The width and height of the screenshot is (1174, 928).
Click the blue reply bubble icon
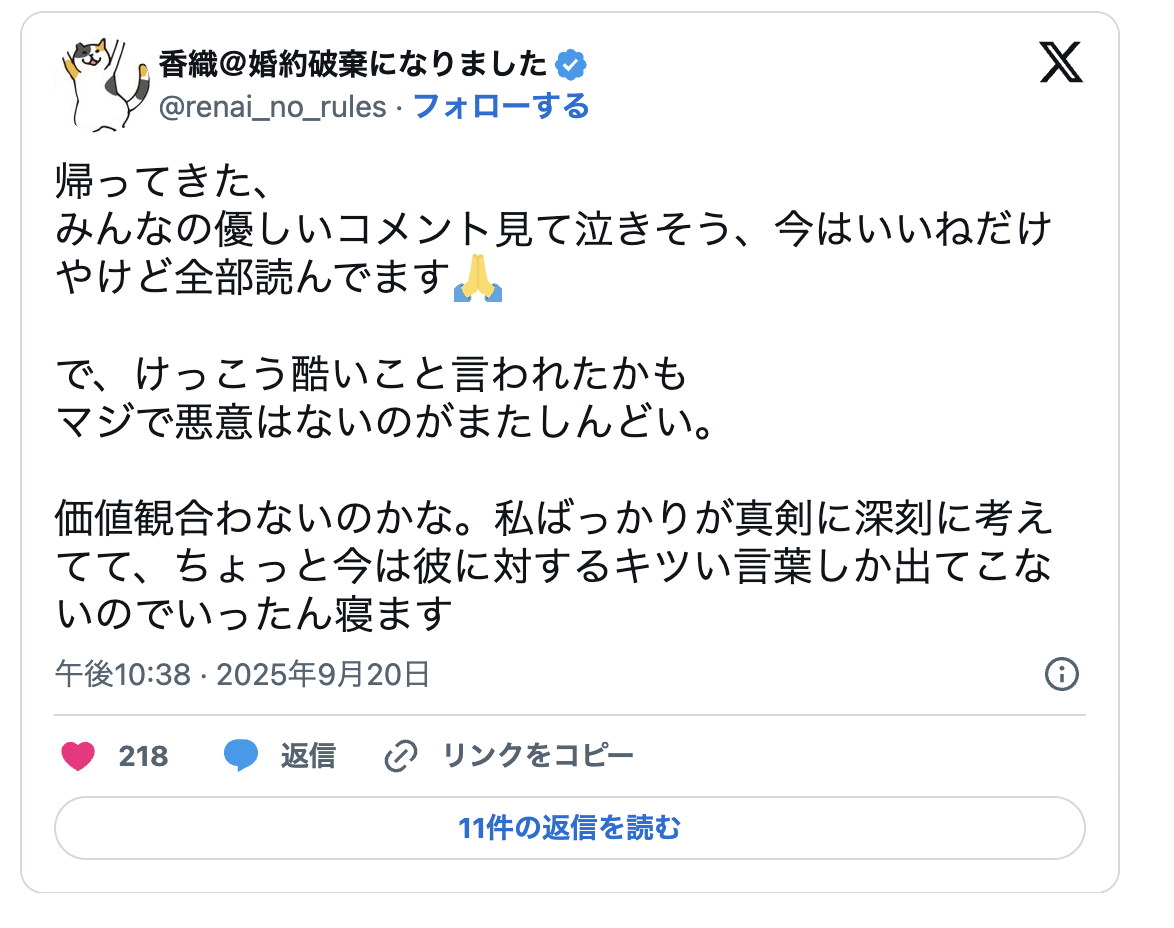pos(241,756)
